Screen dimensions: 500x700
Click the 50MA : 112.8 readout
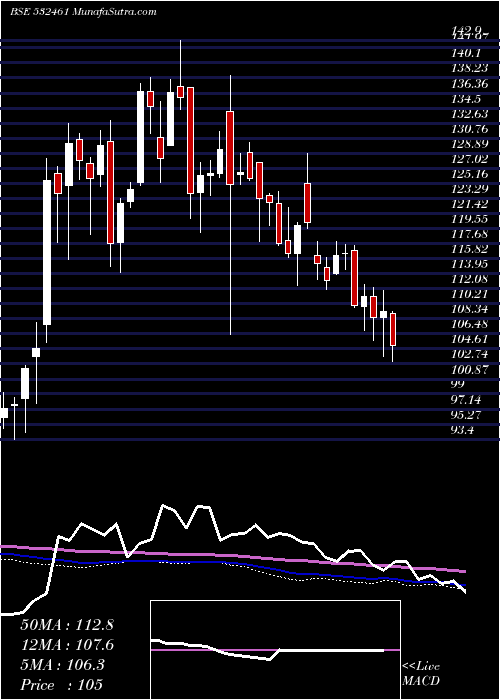67,625
